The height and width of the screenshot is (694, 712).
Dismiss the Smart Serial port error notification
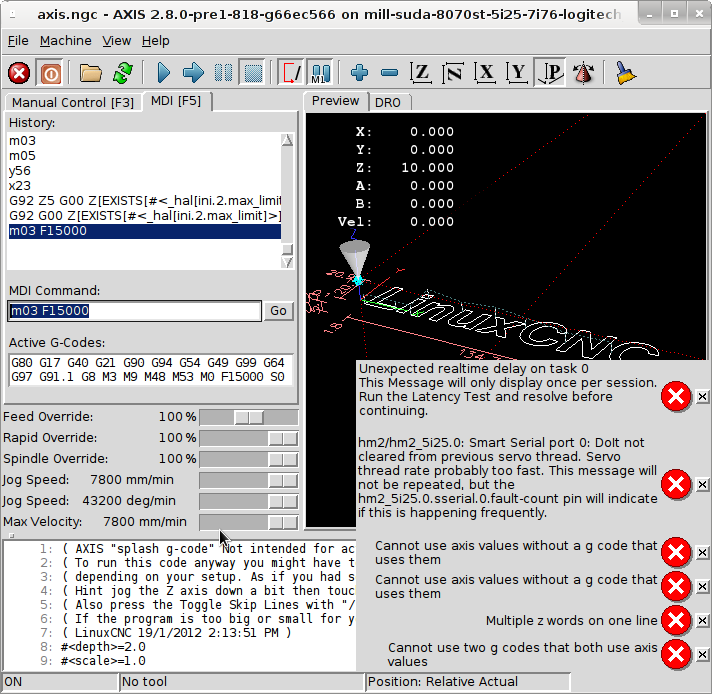pos(702,485)
